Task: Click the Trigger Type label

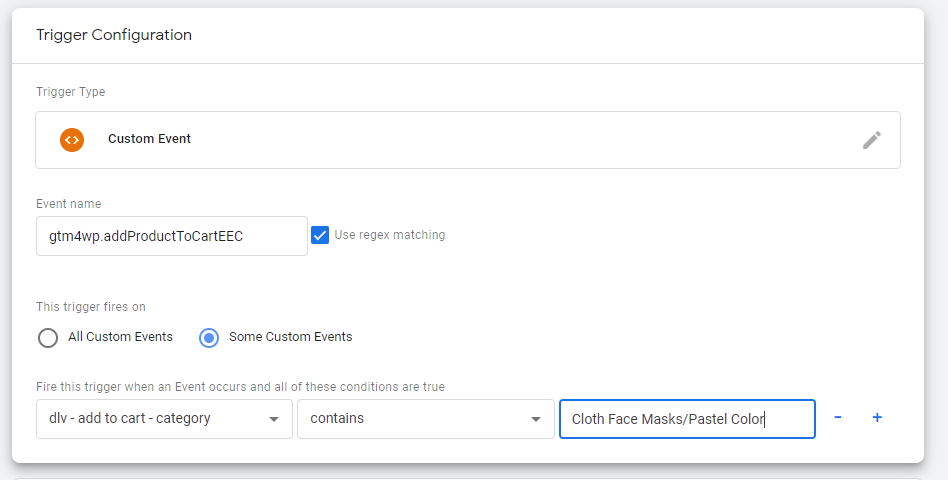Action: [x=71, y=92]
